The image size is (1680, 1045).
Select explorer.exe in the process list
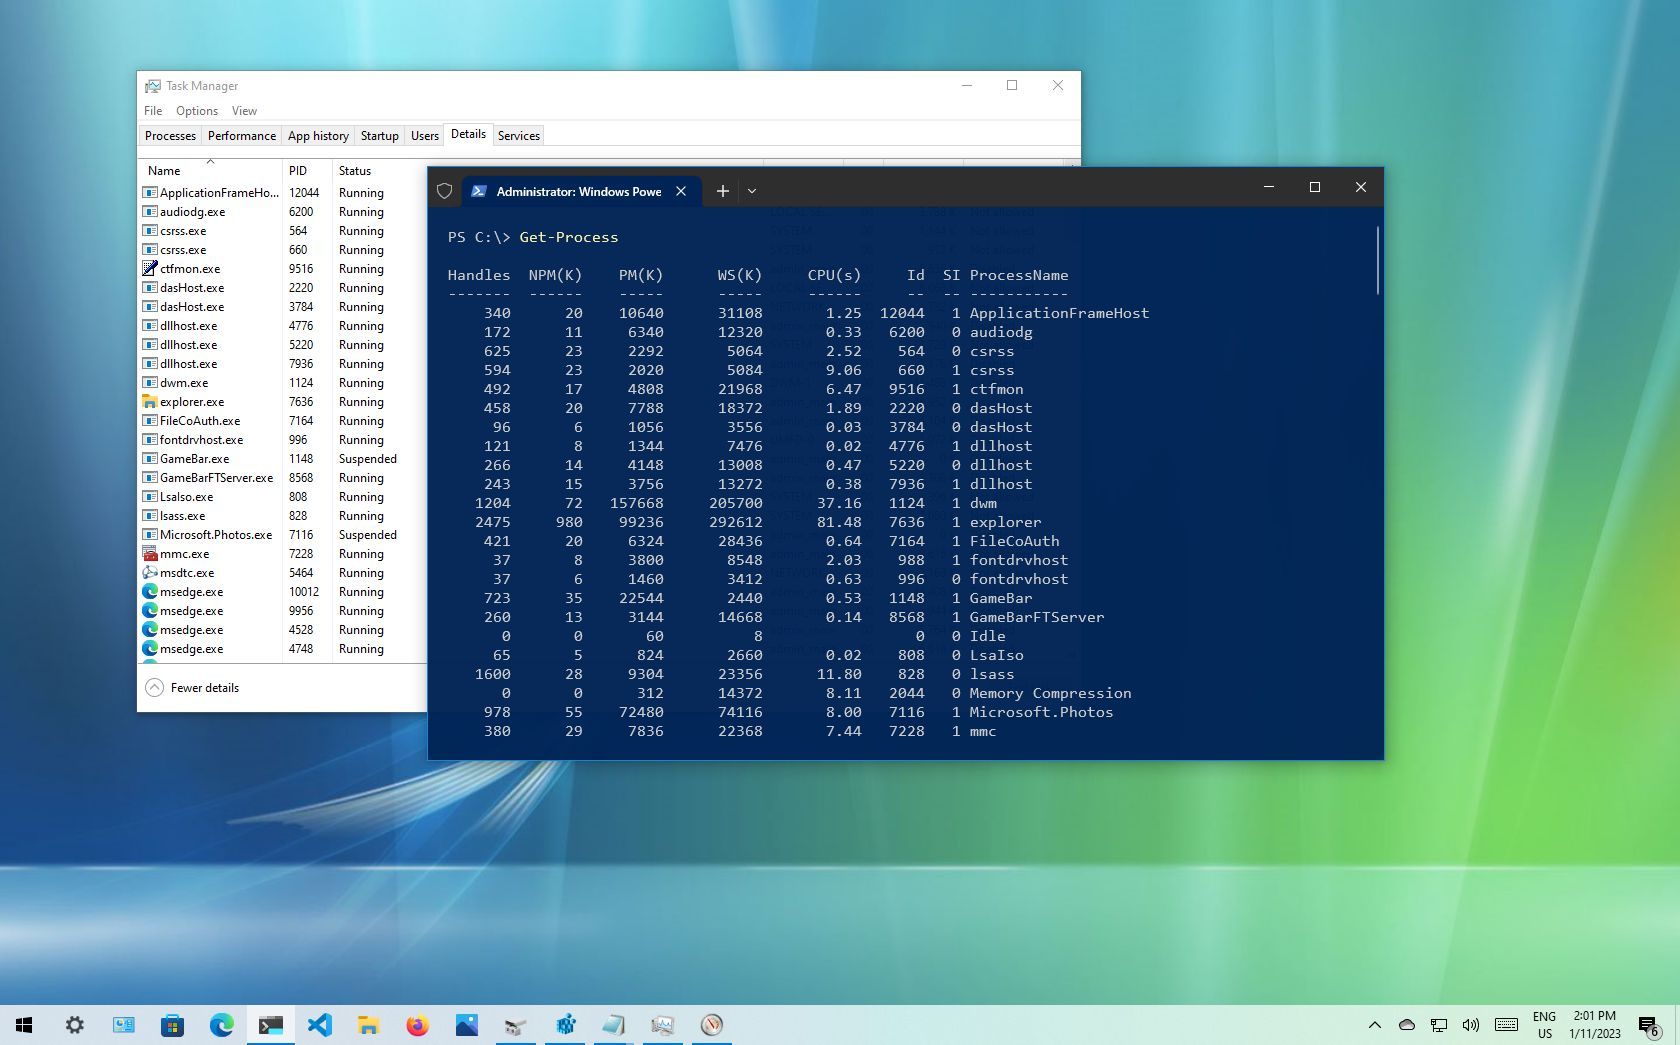tap(192, 402)
